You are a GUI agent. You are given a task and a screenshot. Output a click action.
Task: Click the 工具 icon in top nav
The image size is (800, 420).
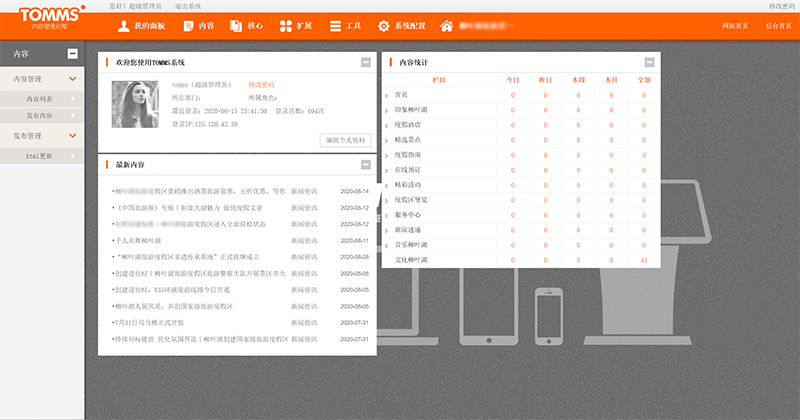(335, 26)
